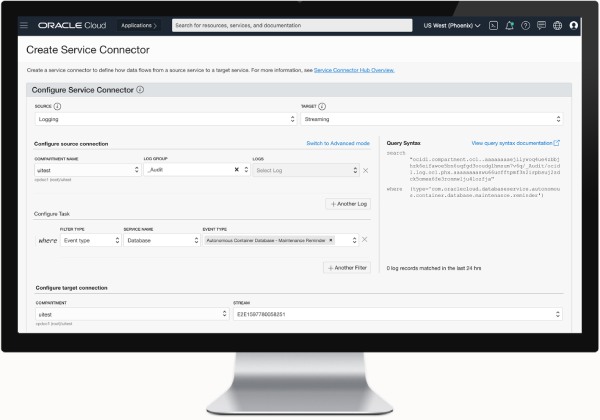
Task: Click the Query Syntax heading
Action: [x=403, y=143]
